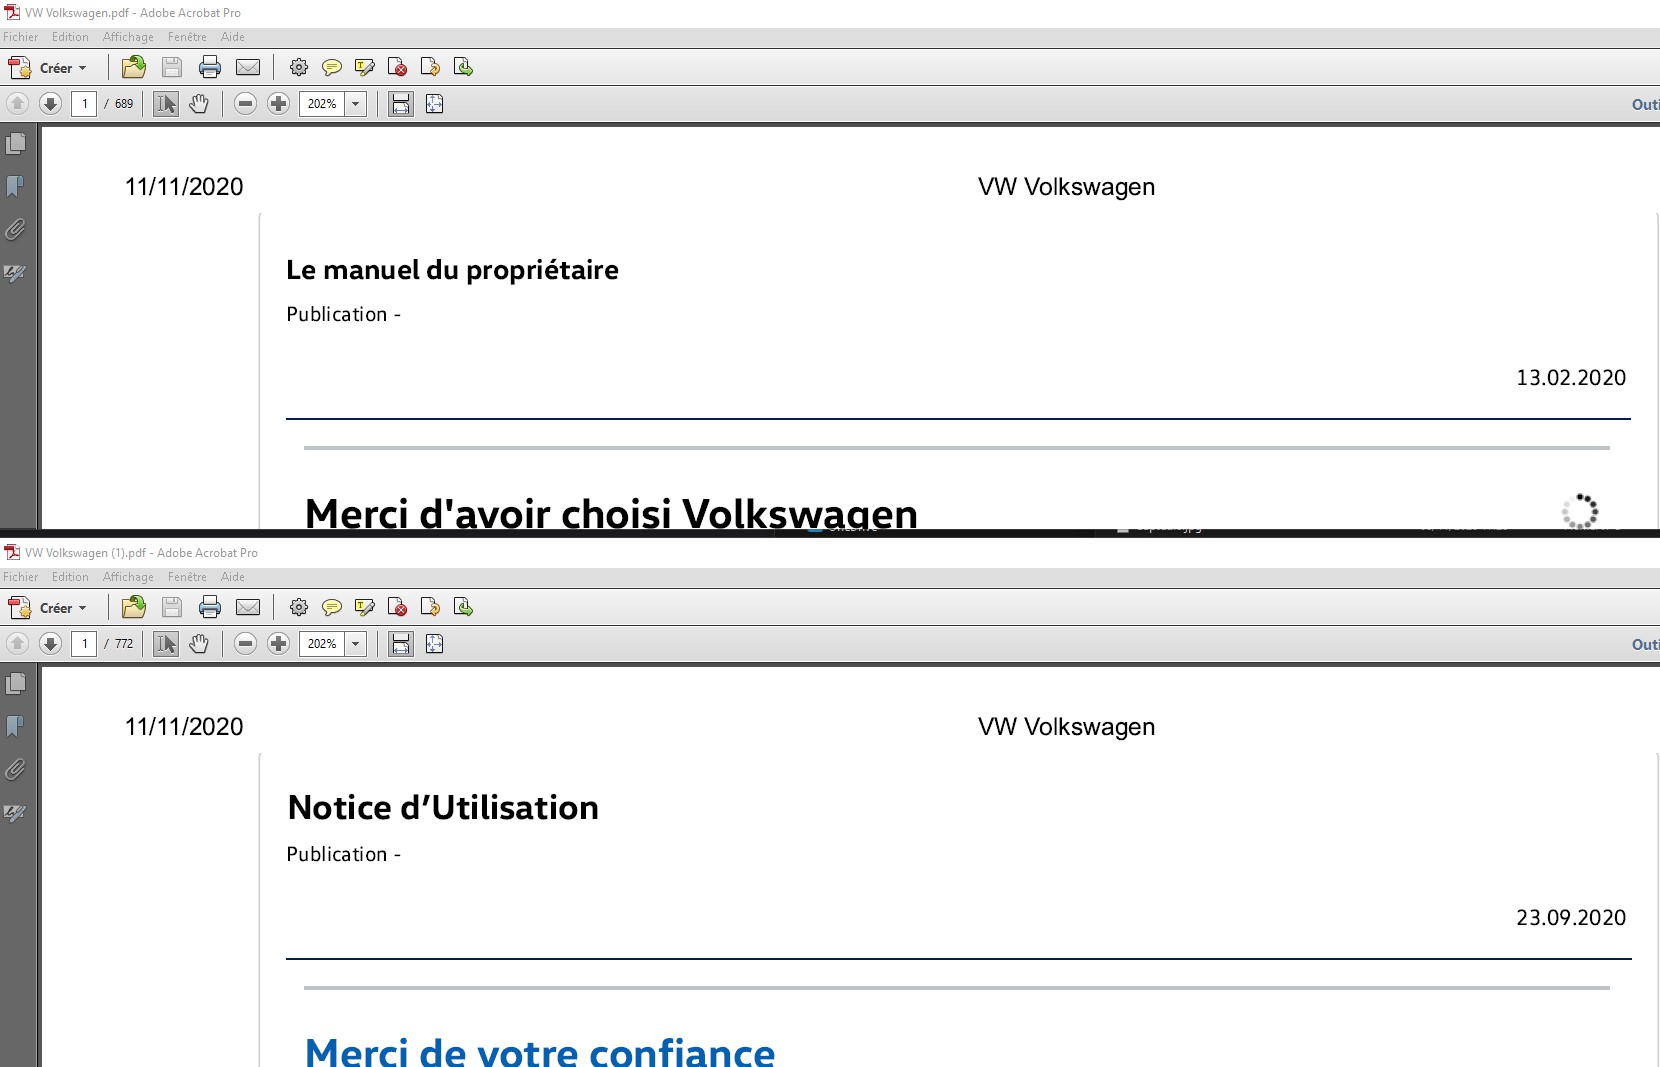1660x1067 pixels.
Task: Choose Hand pan tool in top window
Action: 199,103
